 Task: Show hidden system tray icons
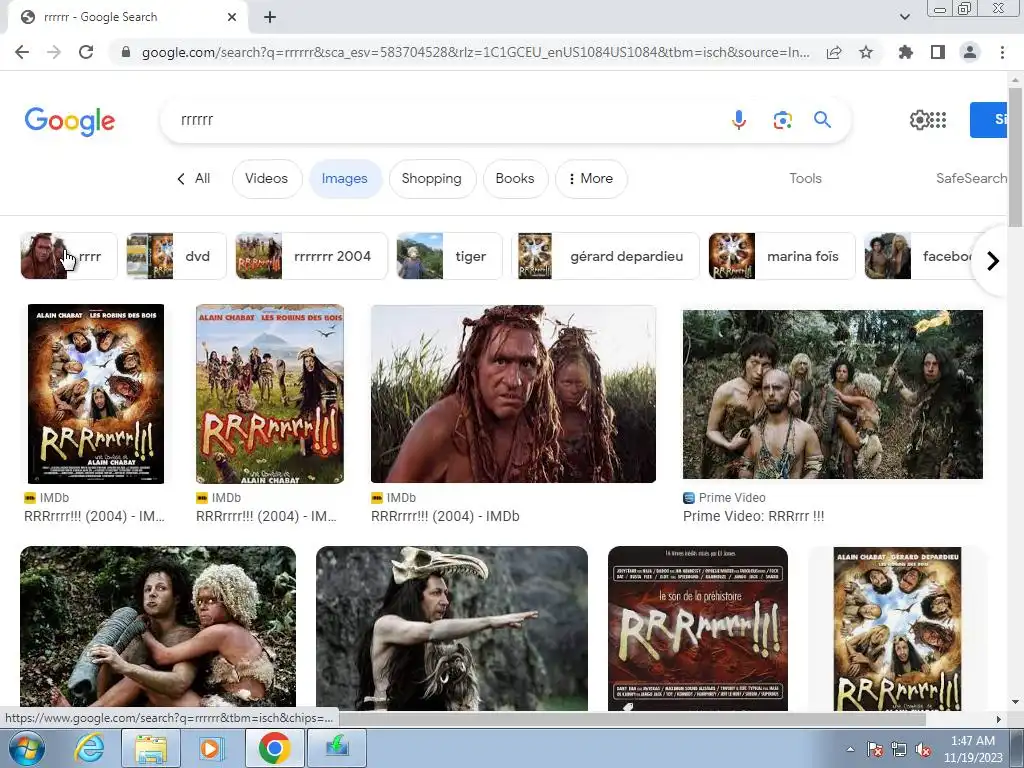pyautogui.click(x=850, y=749)
